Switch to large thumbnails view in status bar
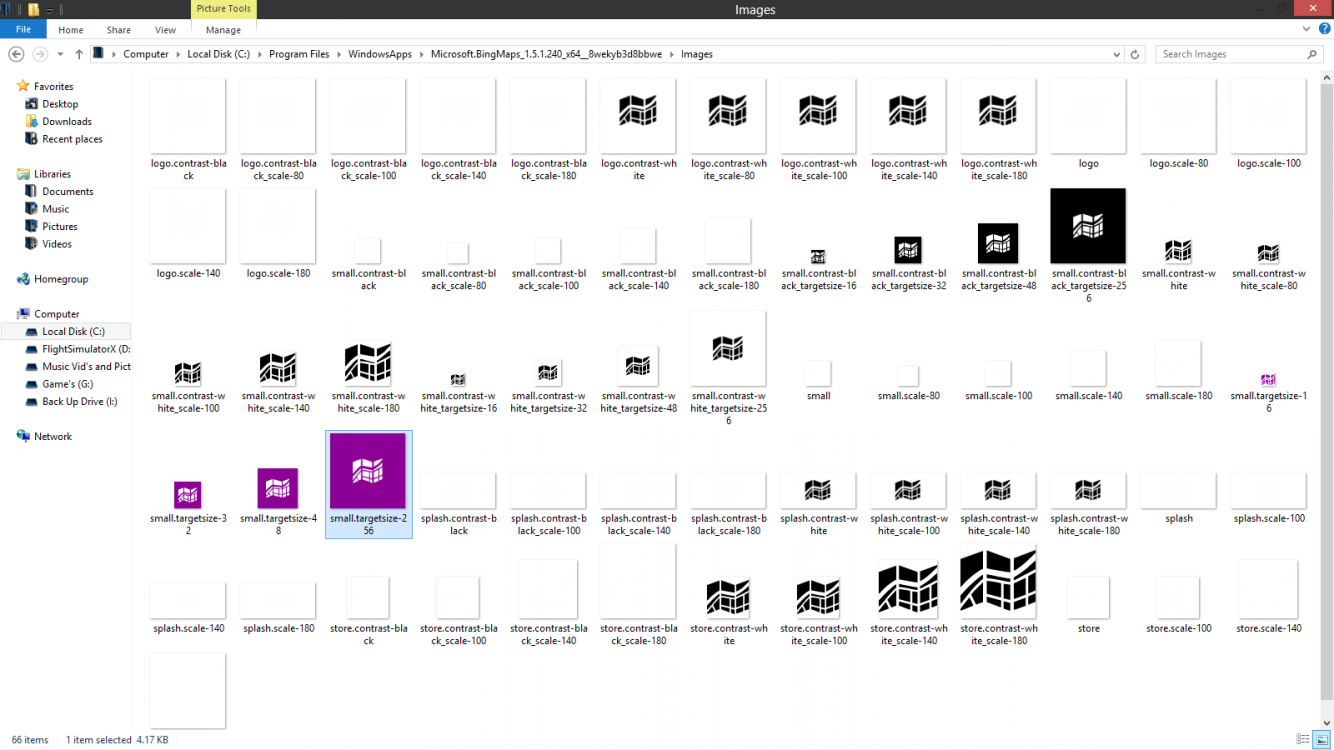 pyautogui.click(x=1320, y=740)
